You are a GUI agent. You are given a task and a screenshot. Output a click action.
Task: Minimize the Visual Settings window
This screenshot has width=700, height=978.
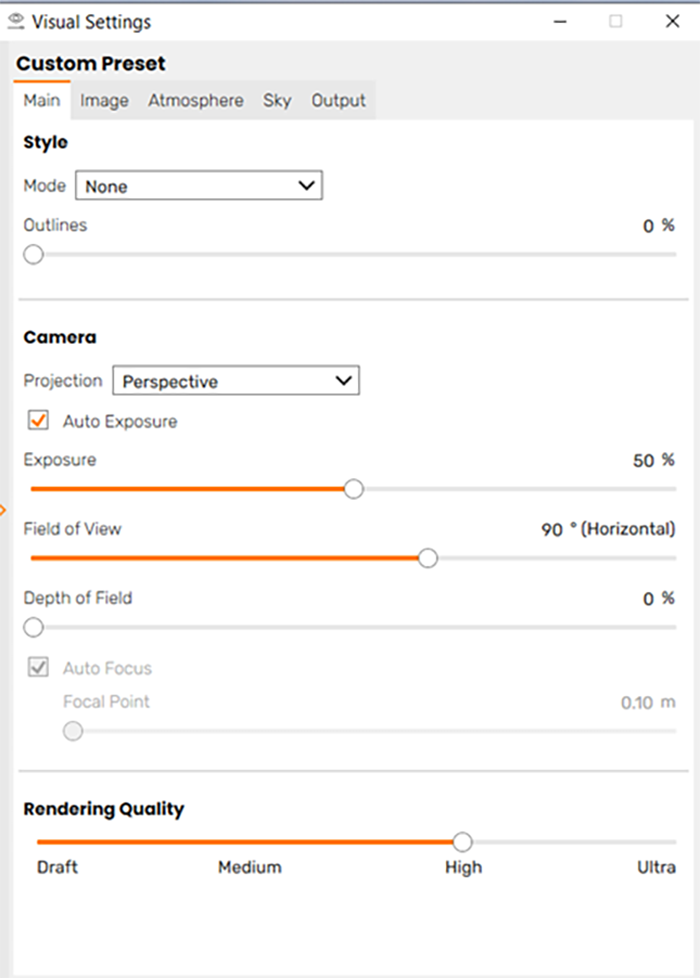tap(560, 22)
